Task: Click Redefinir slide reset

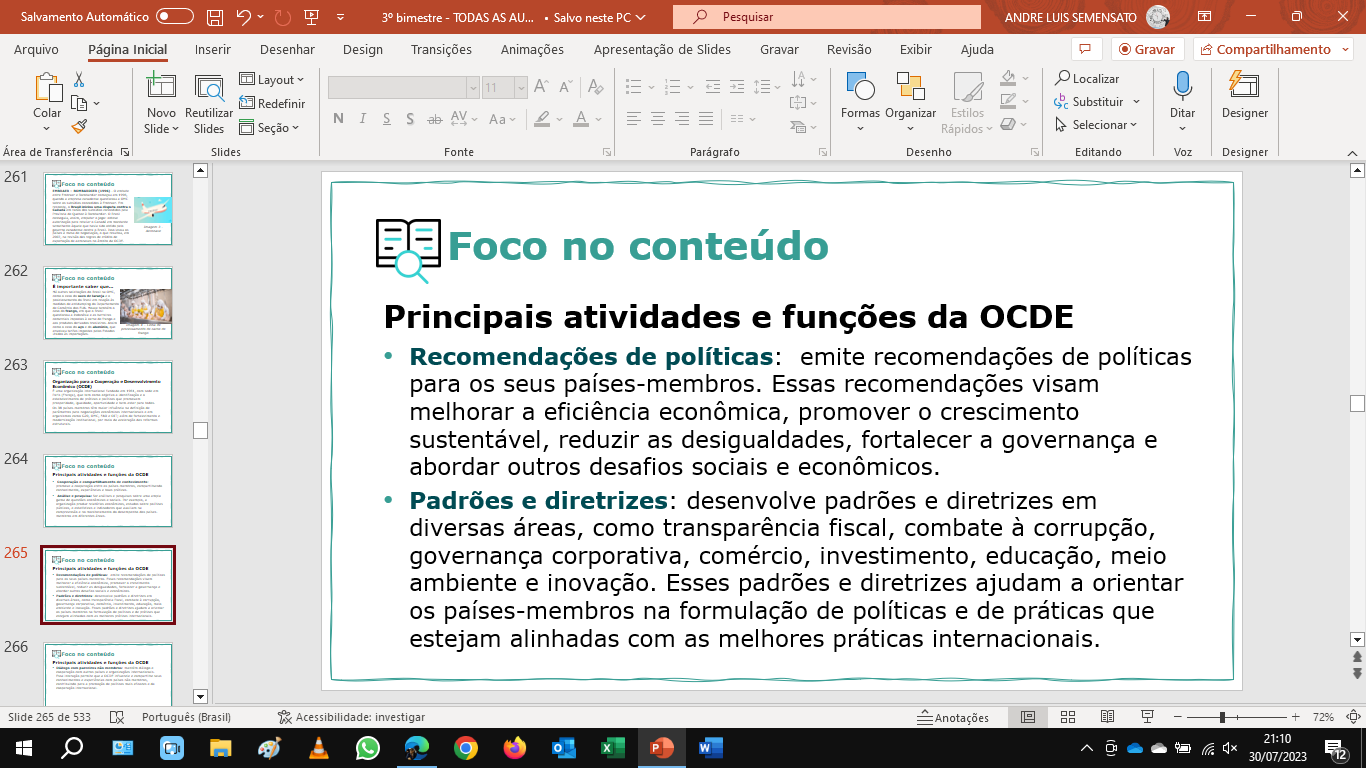Action: [x=272, y=103]
